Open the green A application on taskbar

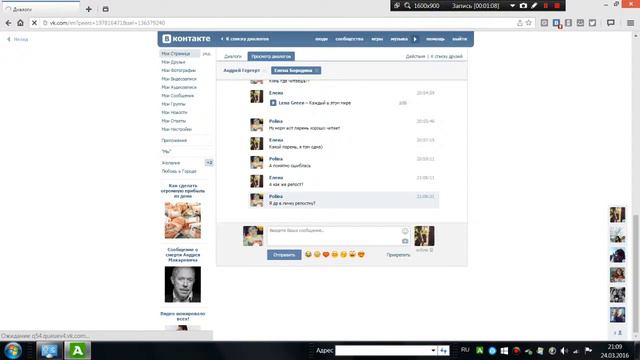tap(77, 350)
